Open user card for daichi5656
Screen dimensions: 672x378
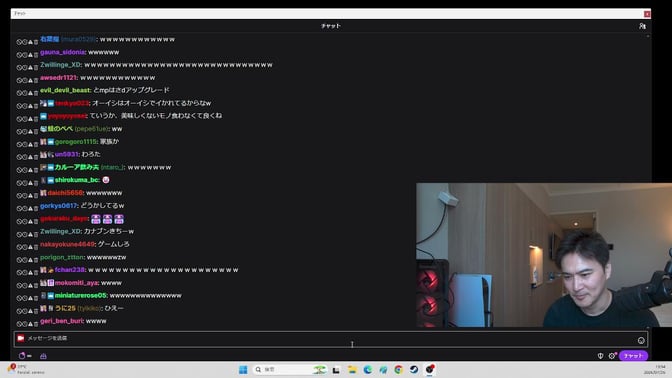(65, 193)
